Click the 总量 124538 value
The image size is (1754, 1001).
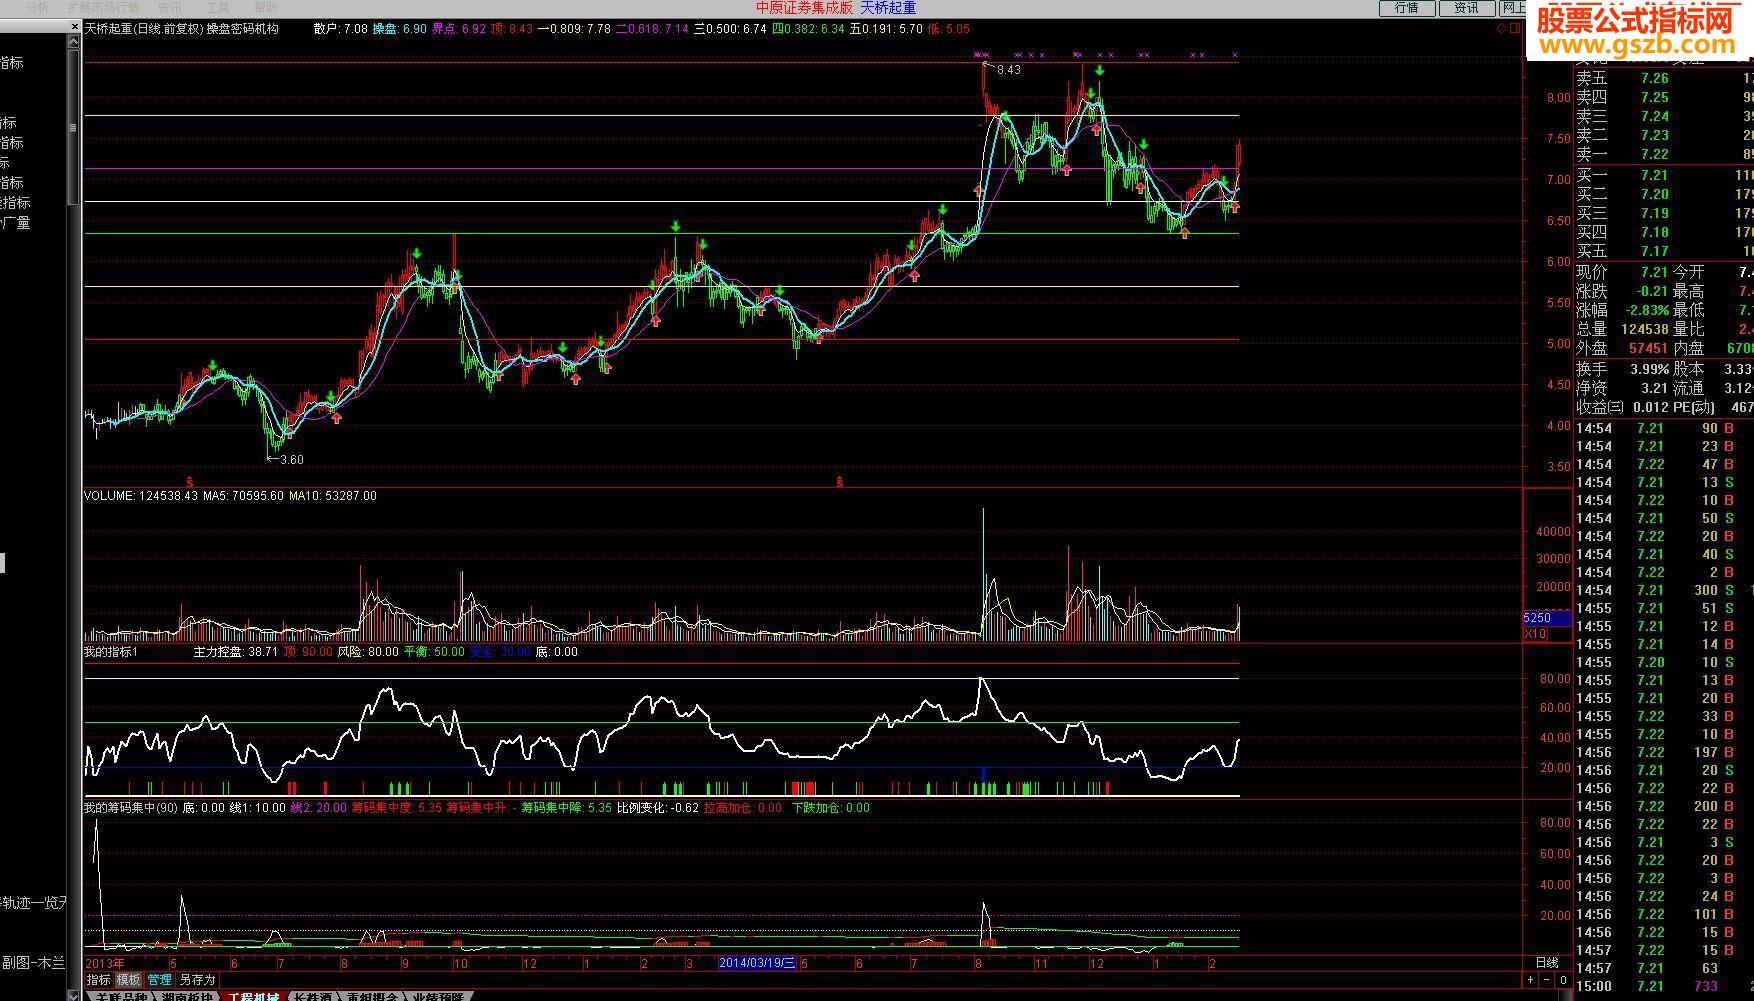pyautogui.click(x=1645, y=329)
